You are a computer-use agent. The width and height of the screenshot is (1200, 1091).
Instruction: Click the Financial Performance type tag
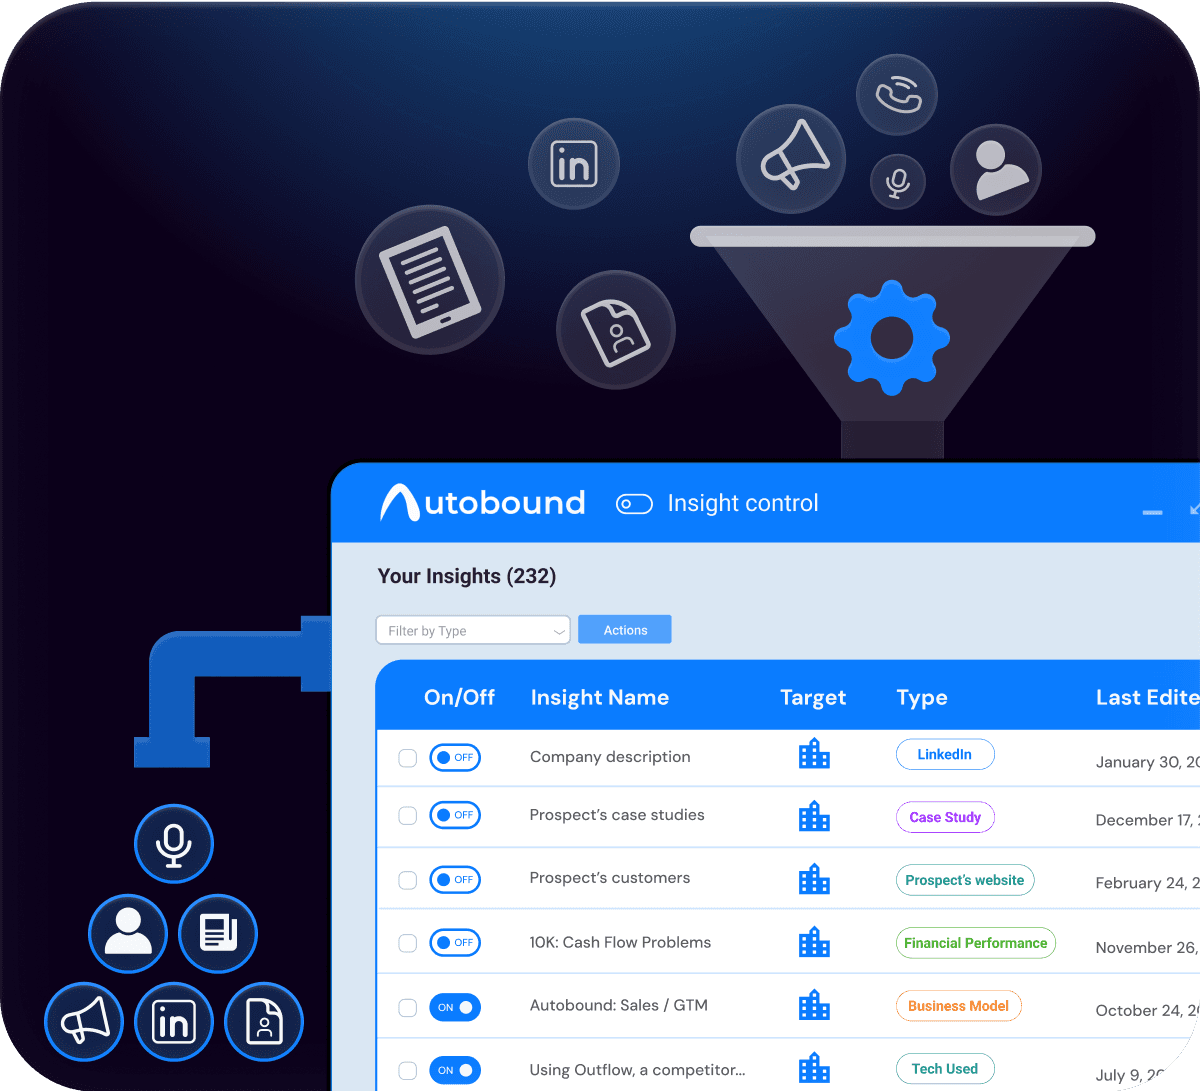[x=975, y=942]
